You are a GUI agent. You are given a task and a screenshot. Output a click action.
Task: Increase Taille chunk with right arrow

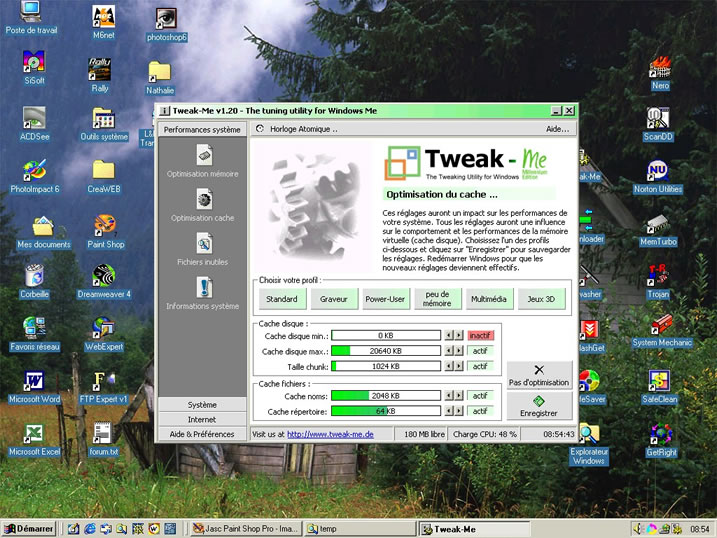coord(459,367)
